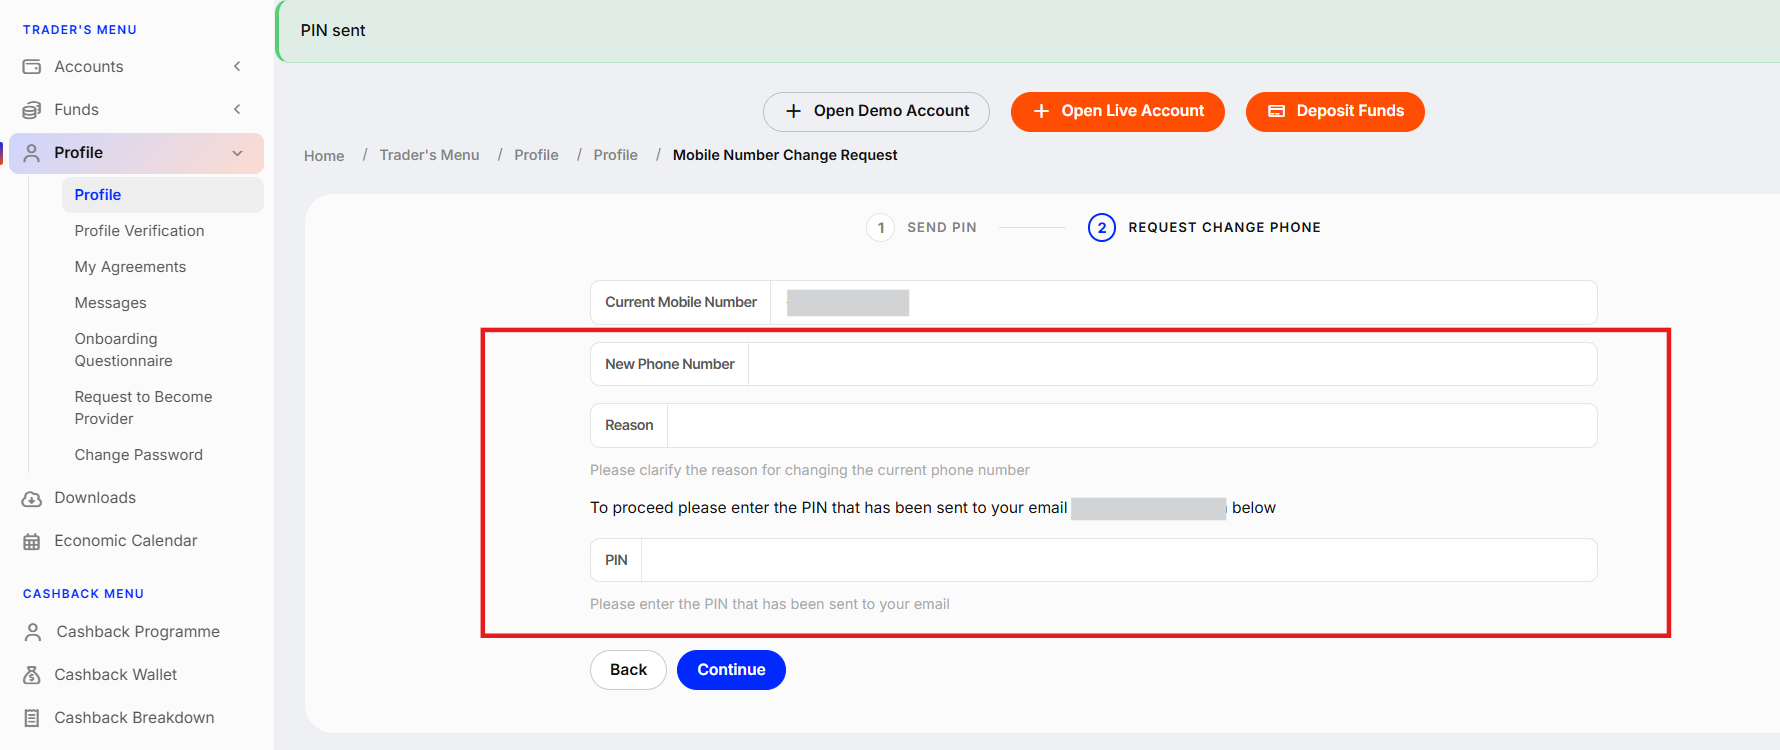
Task: Click the Cashback Programme person icon
Action: [x=33, y=632]
